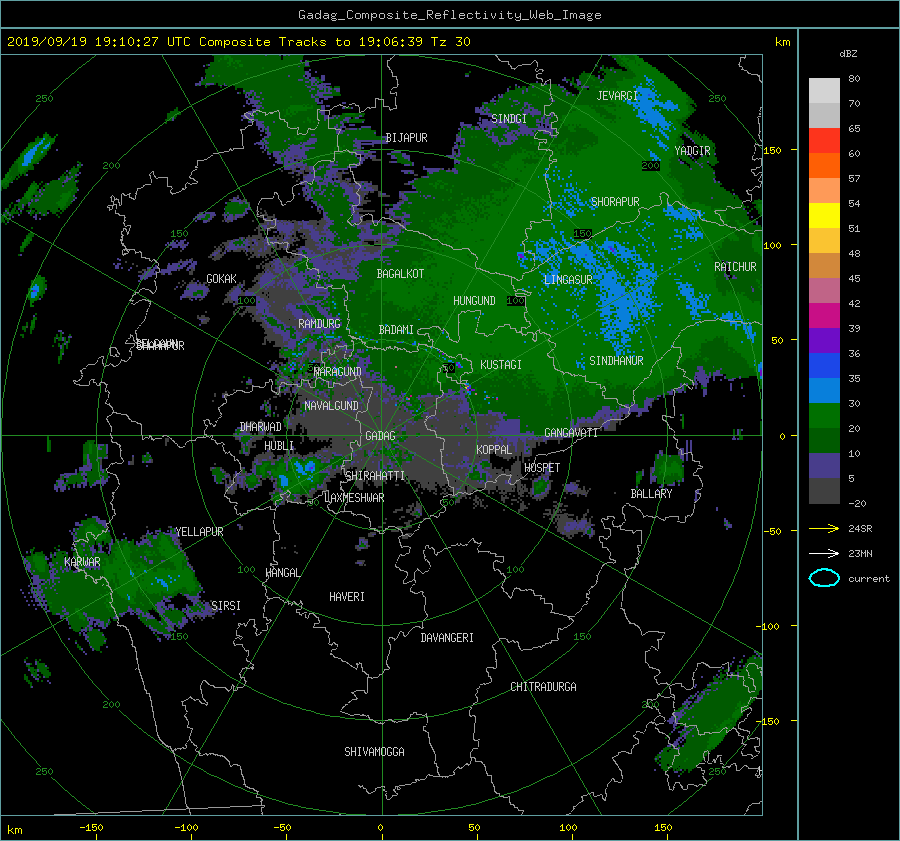
Task: Click the 2019/09/19 timestamp header text
Action: pos(239,42)
